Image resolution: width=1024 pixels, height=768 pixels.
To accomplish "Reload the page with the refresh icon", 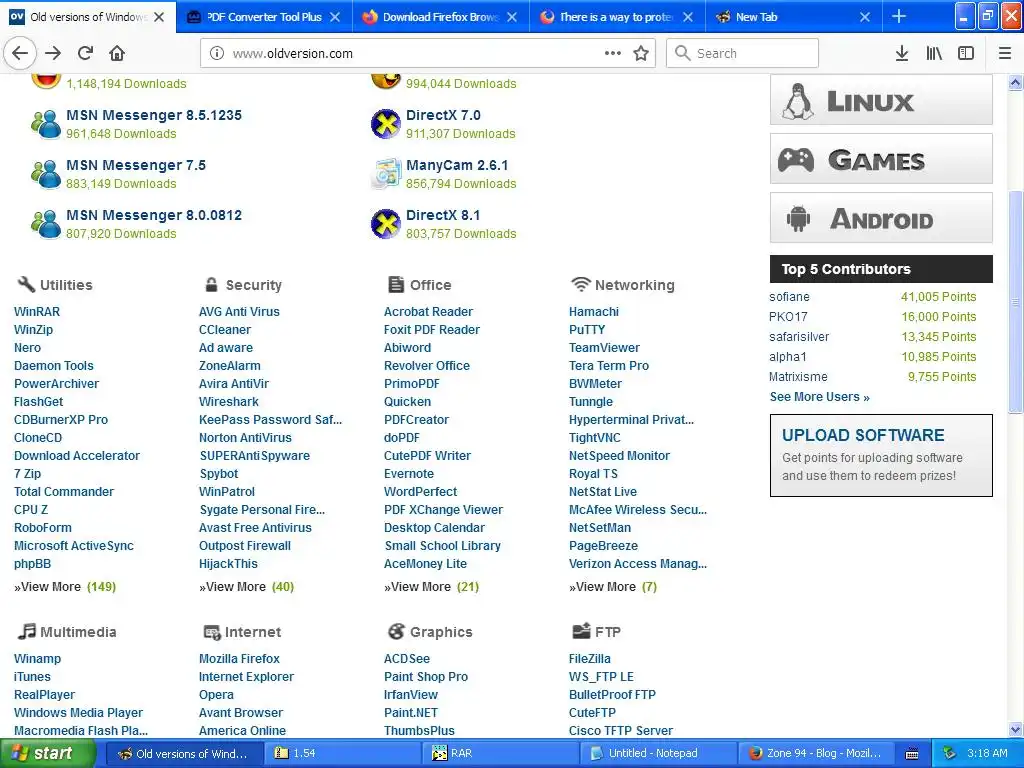I will (86, 54).
